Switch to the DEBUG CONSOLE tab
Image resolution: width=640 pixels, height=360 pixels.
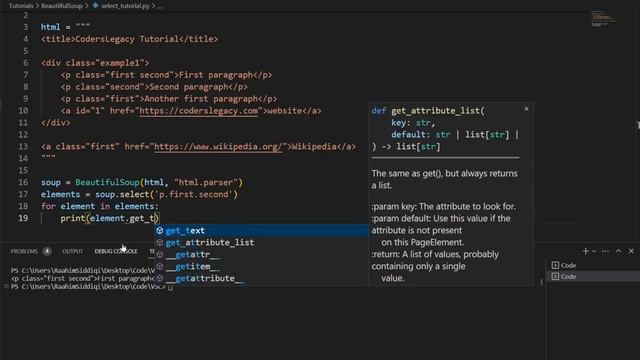pos(116,251)
